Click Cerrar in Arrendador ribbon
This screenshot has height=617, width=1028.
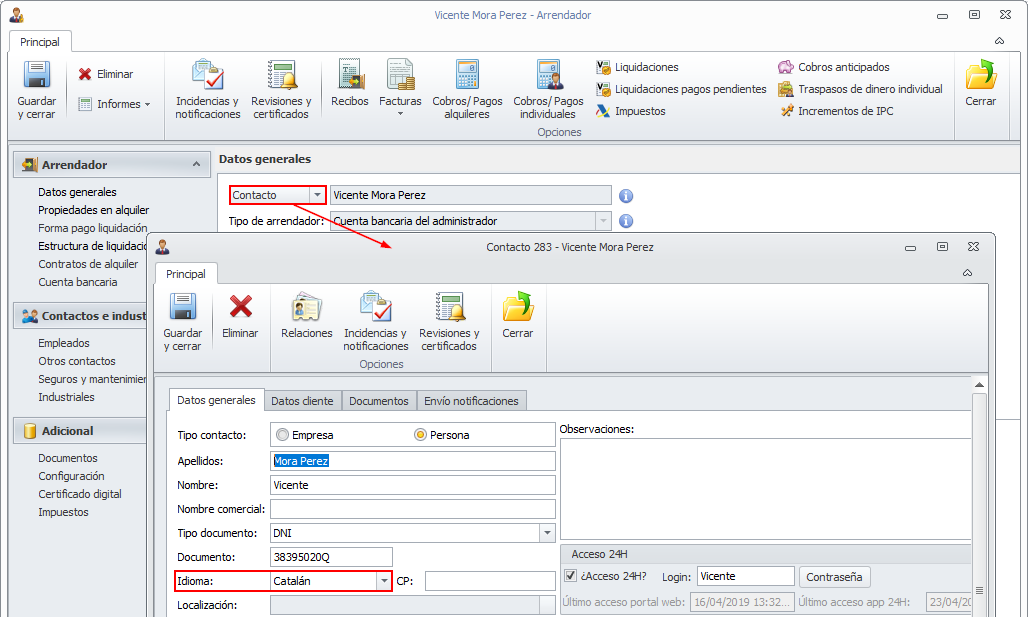[x=980, y=83]
